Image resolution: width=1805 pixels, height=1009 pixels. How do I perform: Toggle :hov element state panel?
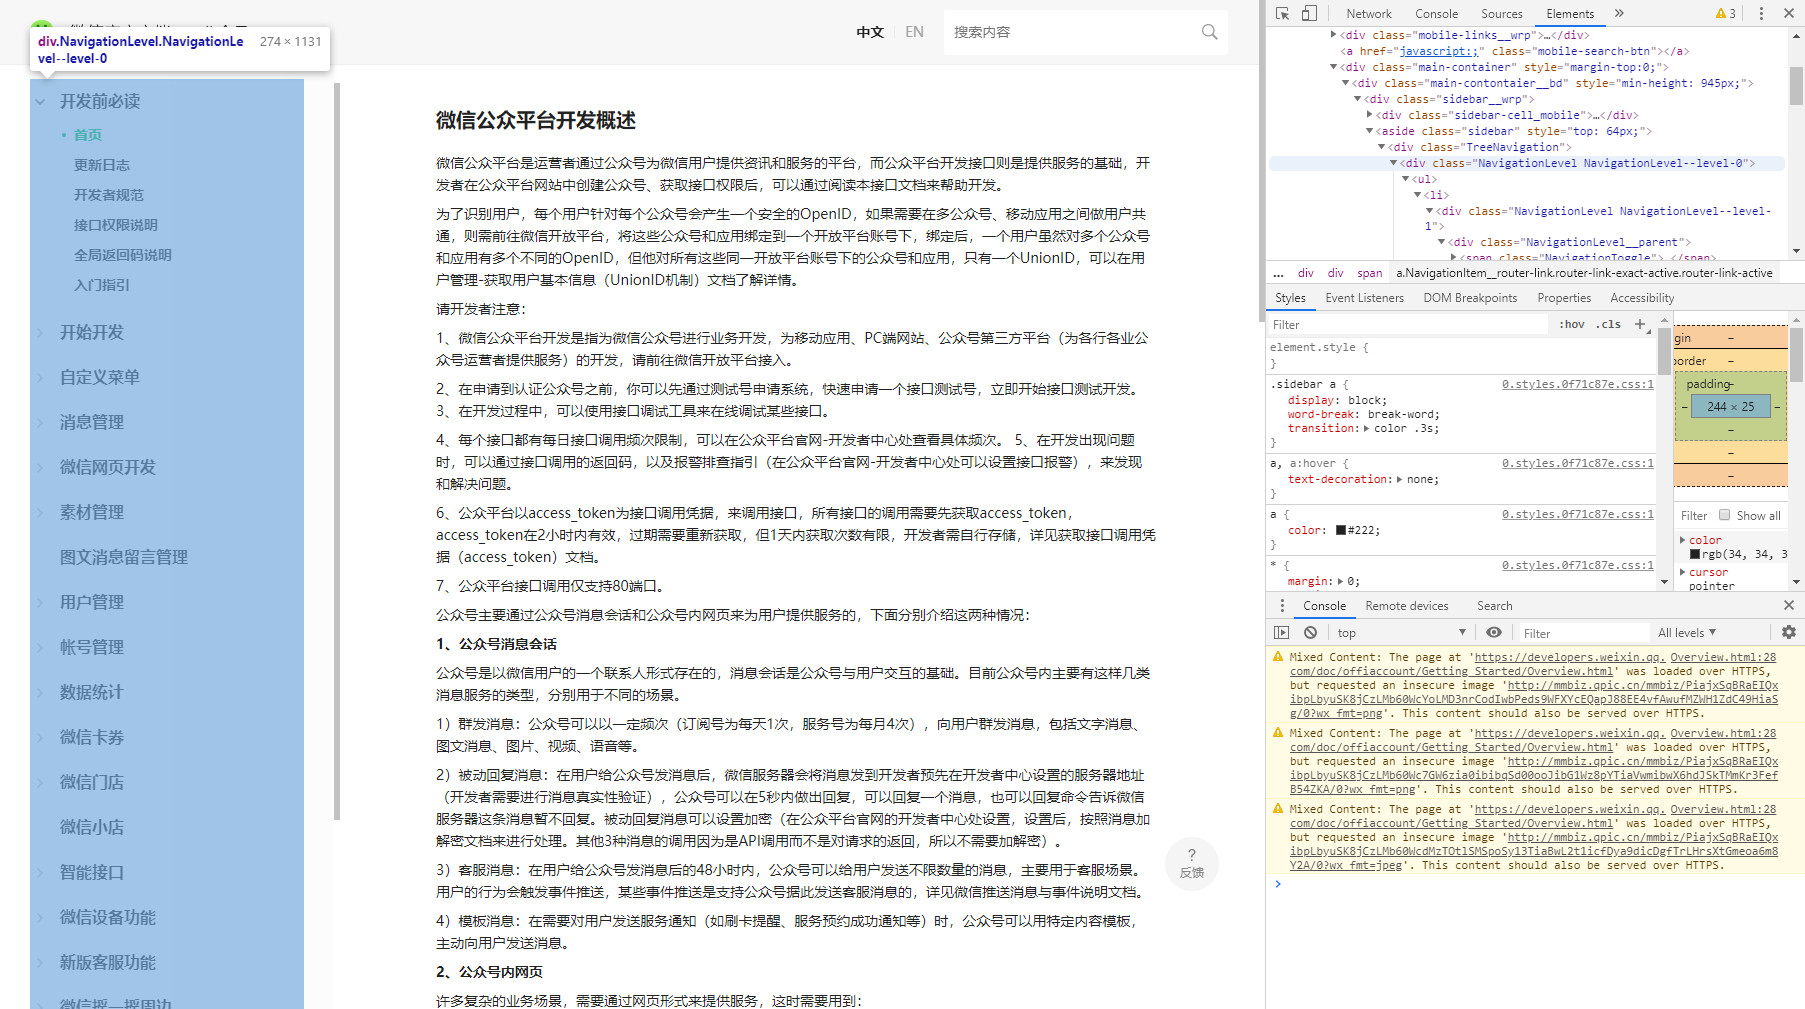tap(1572, 324)
